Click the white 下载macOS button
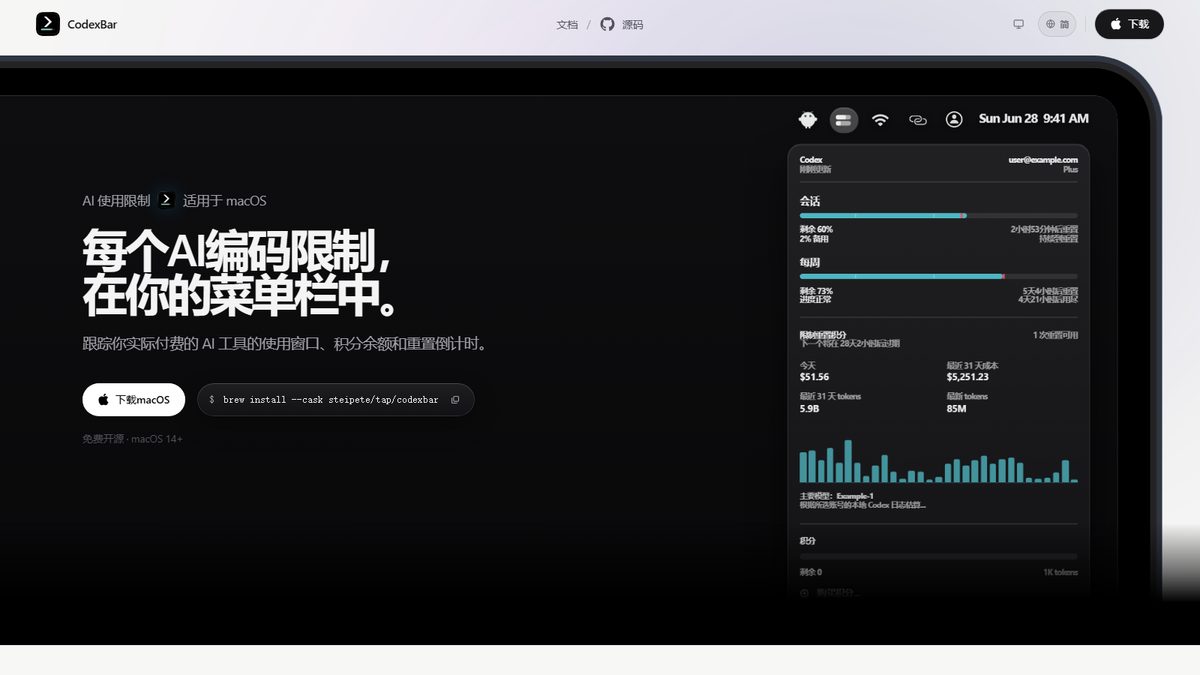1200x675 pixels. point(133,399)
